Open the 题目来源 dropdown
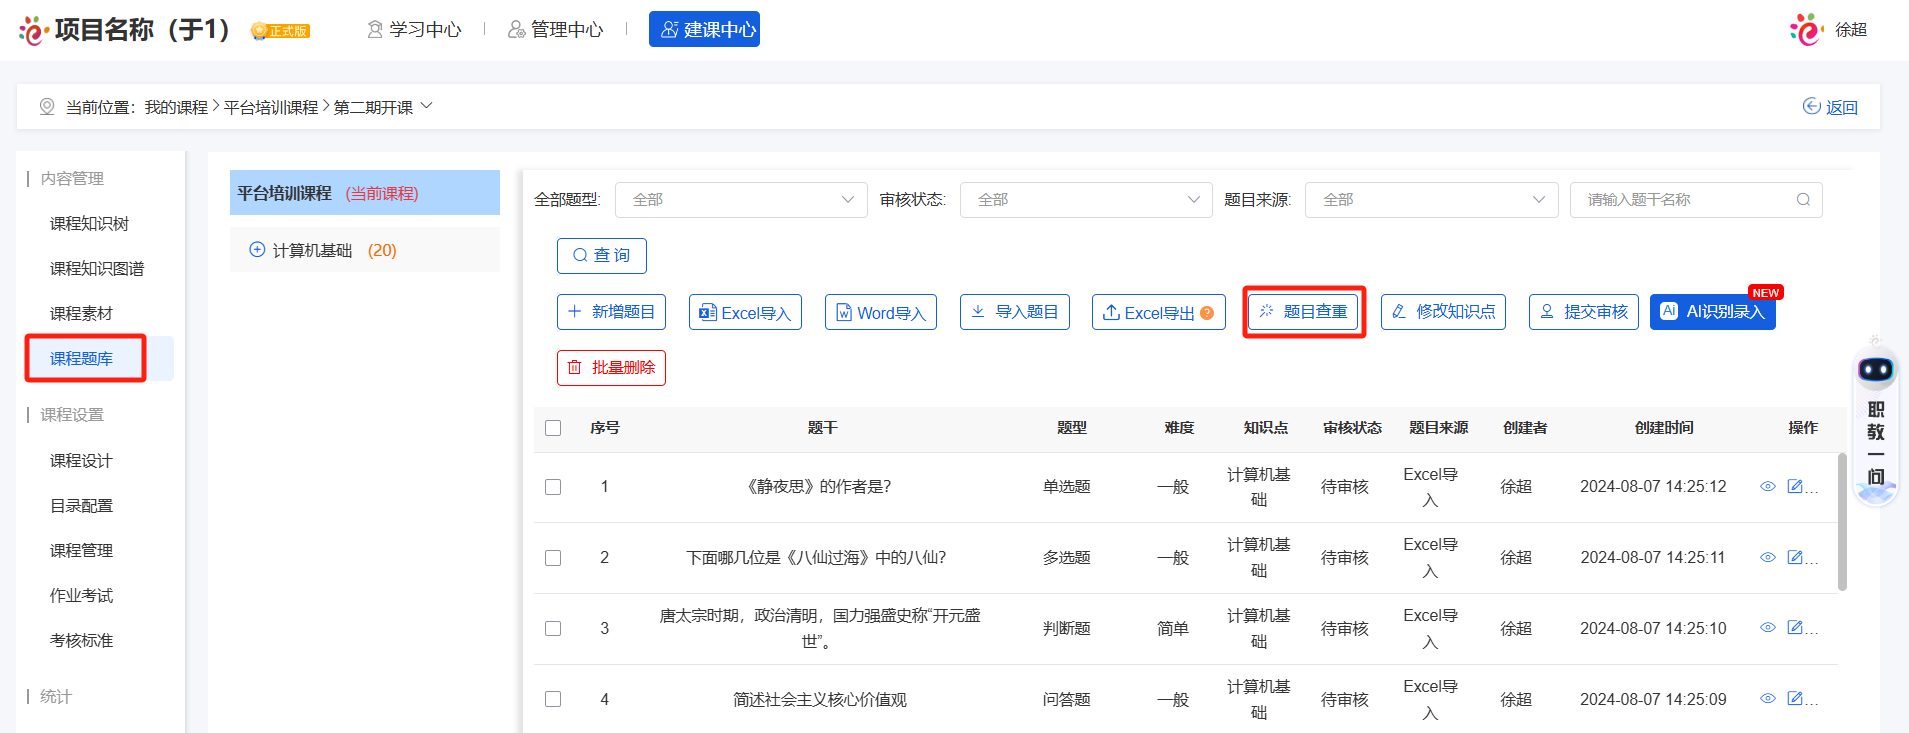1909x733 pixels. pos(1432,200)
